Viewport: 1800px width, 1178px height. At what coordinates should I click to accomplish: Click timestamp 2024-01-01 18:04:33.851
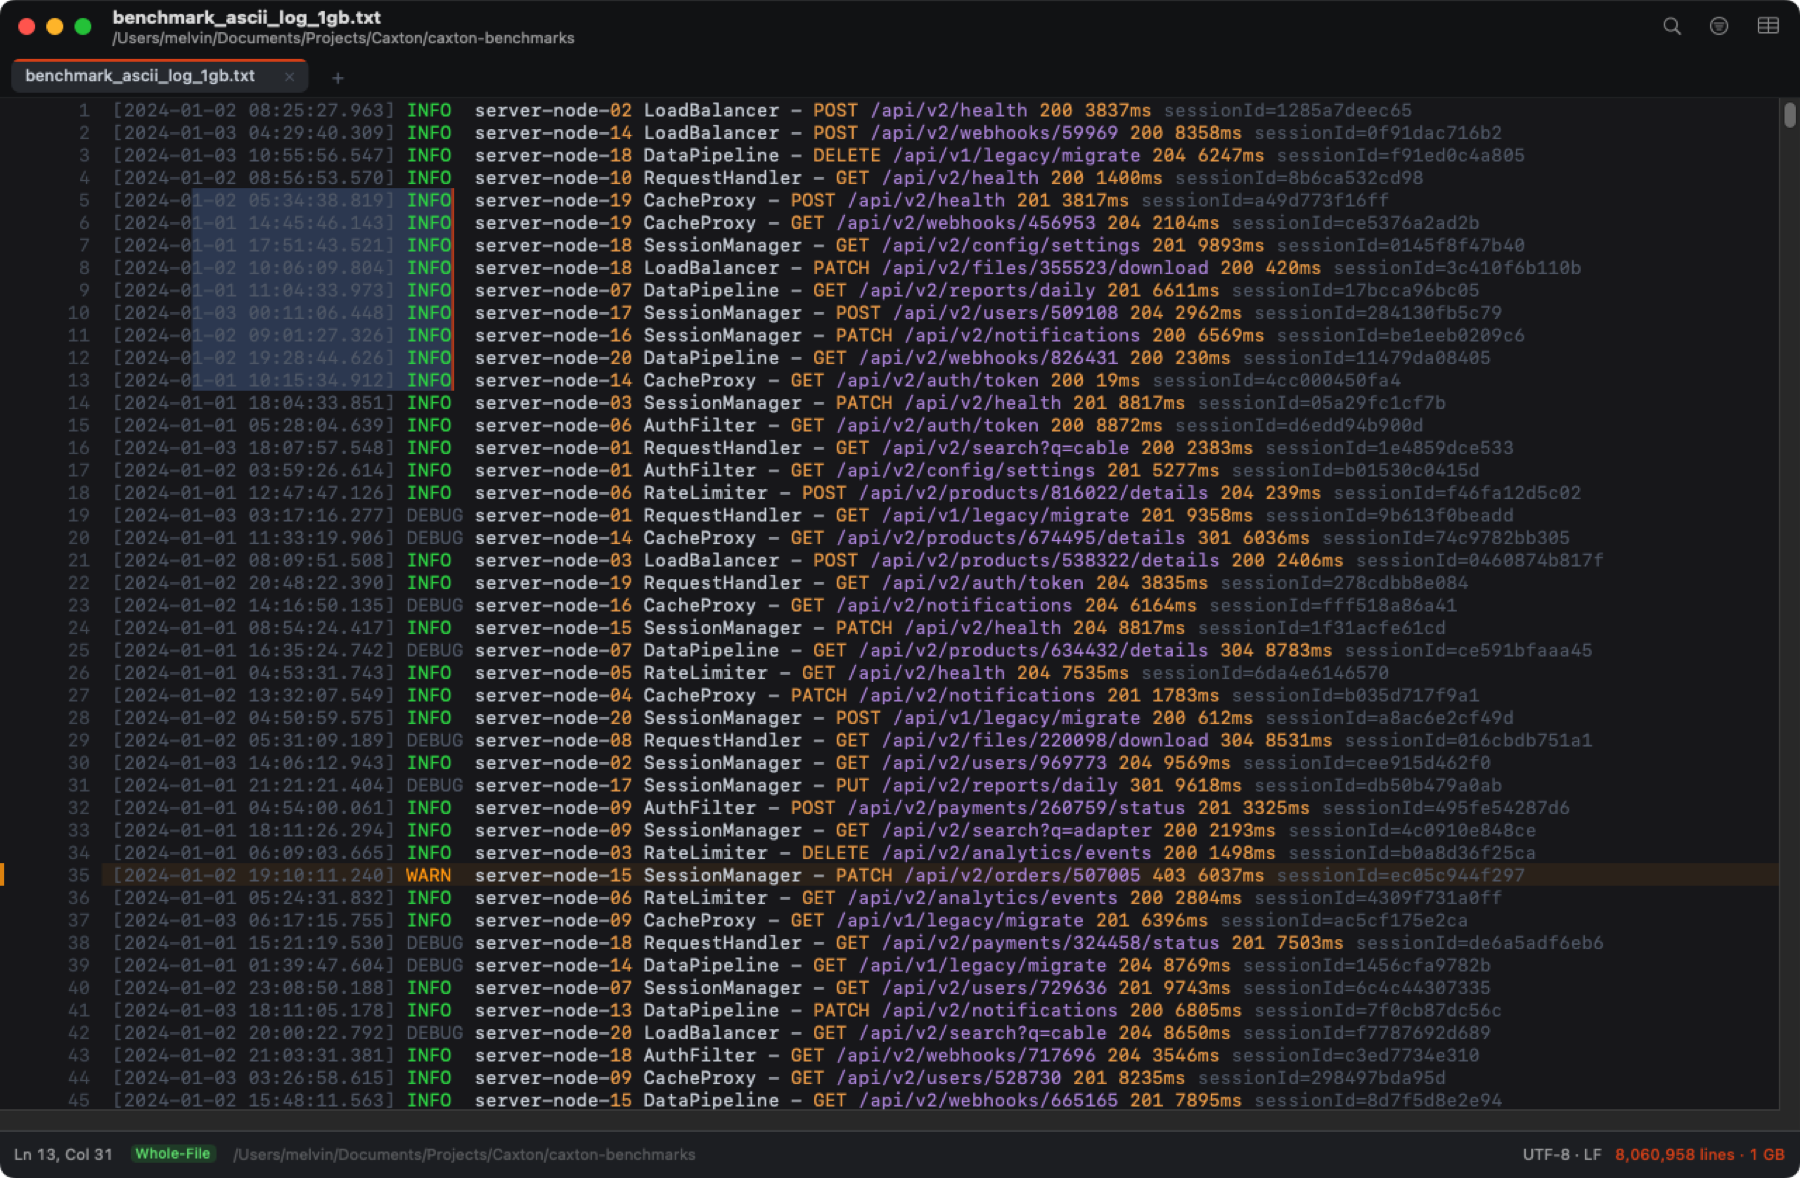pos(253,403)
